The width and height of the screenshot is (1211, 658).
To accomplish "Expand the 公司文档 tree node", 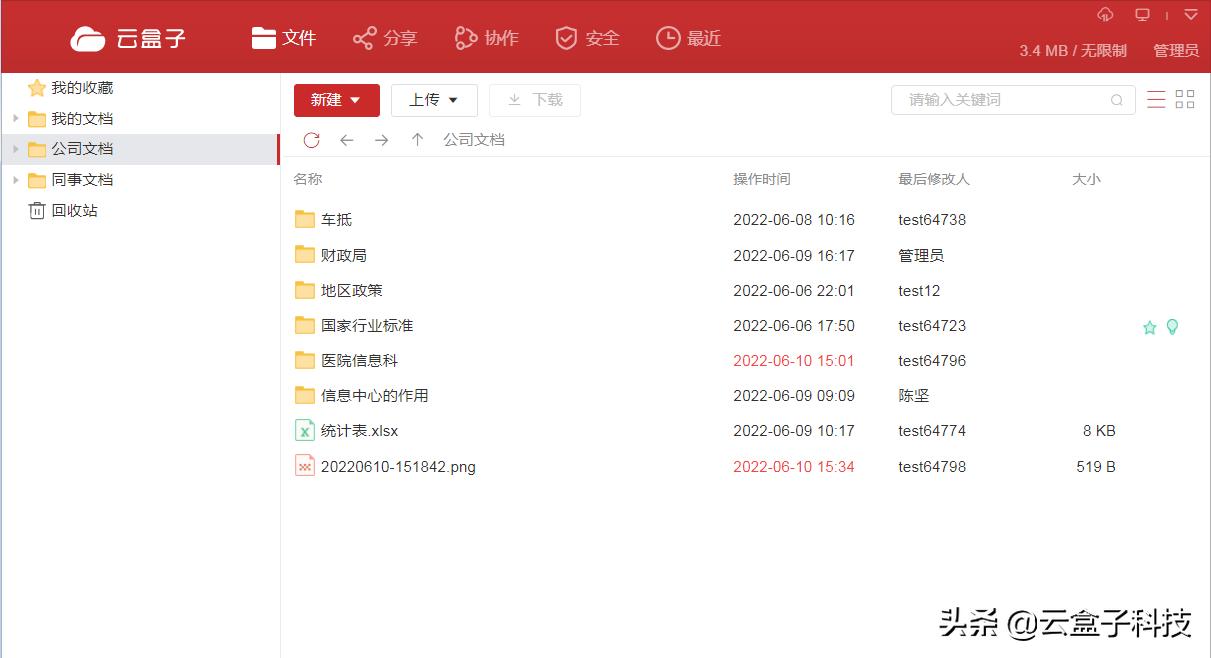I will coord(14,149).
